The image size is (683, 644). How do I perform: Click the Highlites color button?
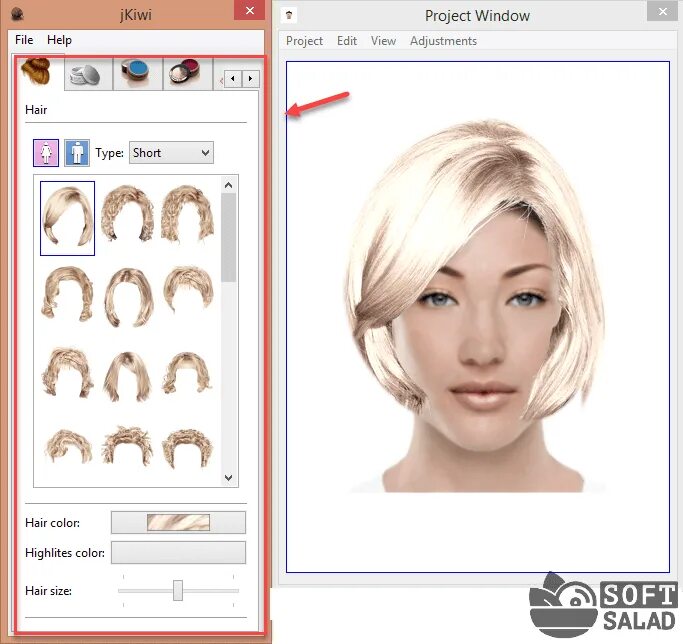(178, 553)
